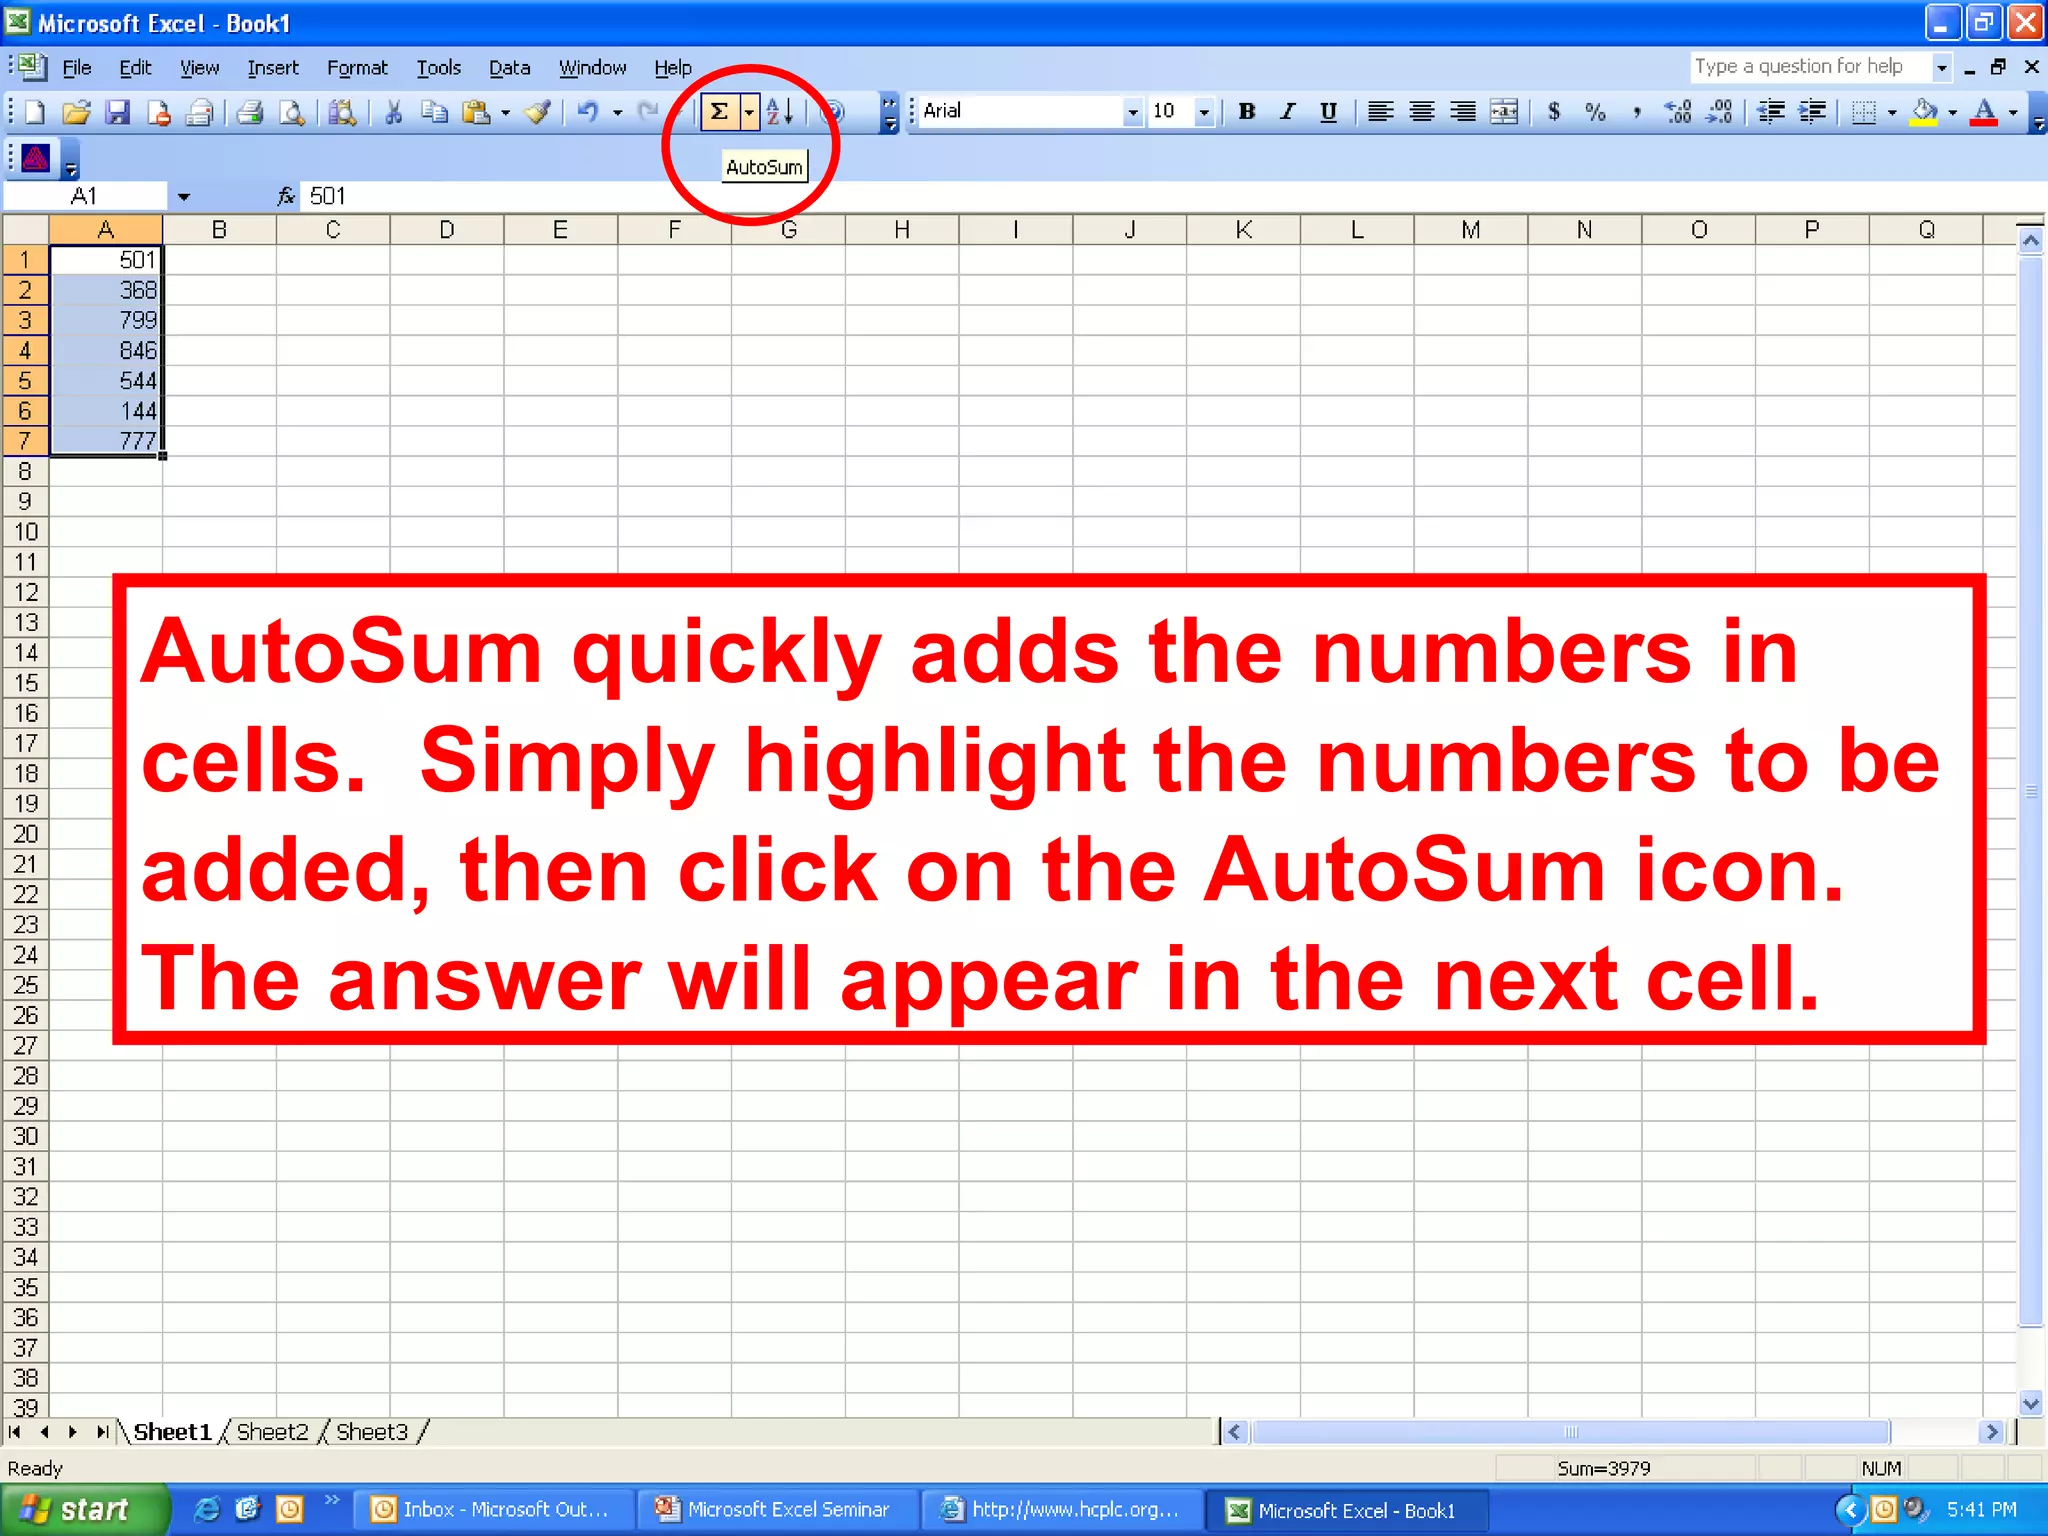This screenshot has height=1536, width=2048.
Task: Open the File menu
Action: [x=76, y=68]
